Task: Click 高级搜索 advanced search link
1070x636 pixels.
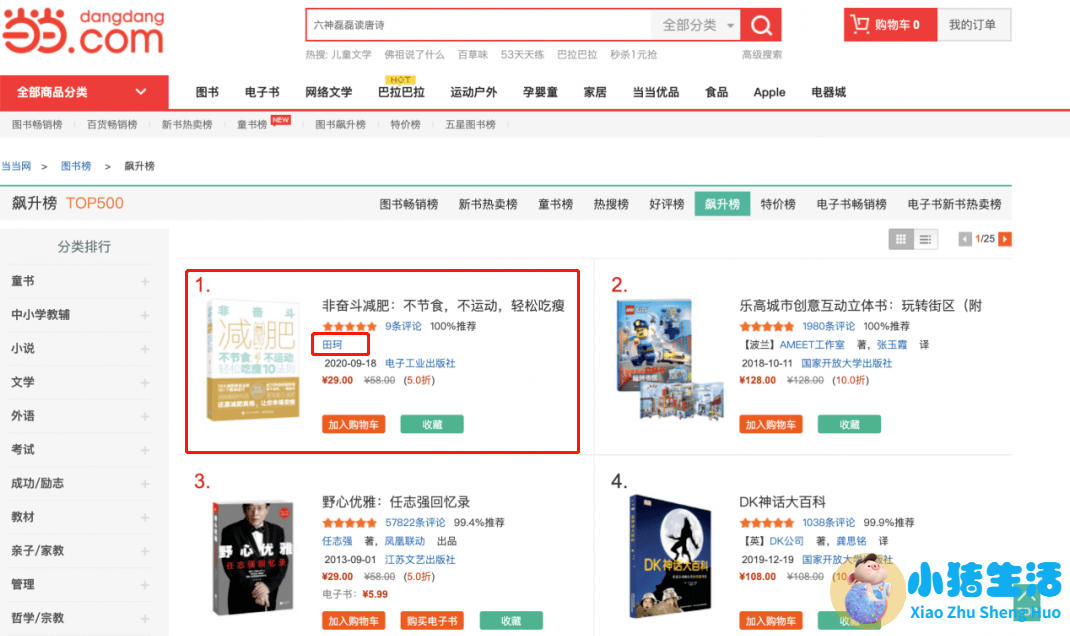Action: [762, 55]
